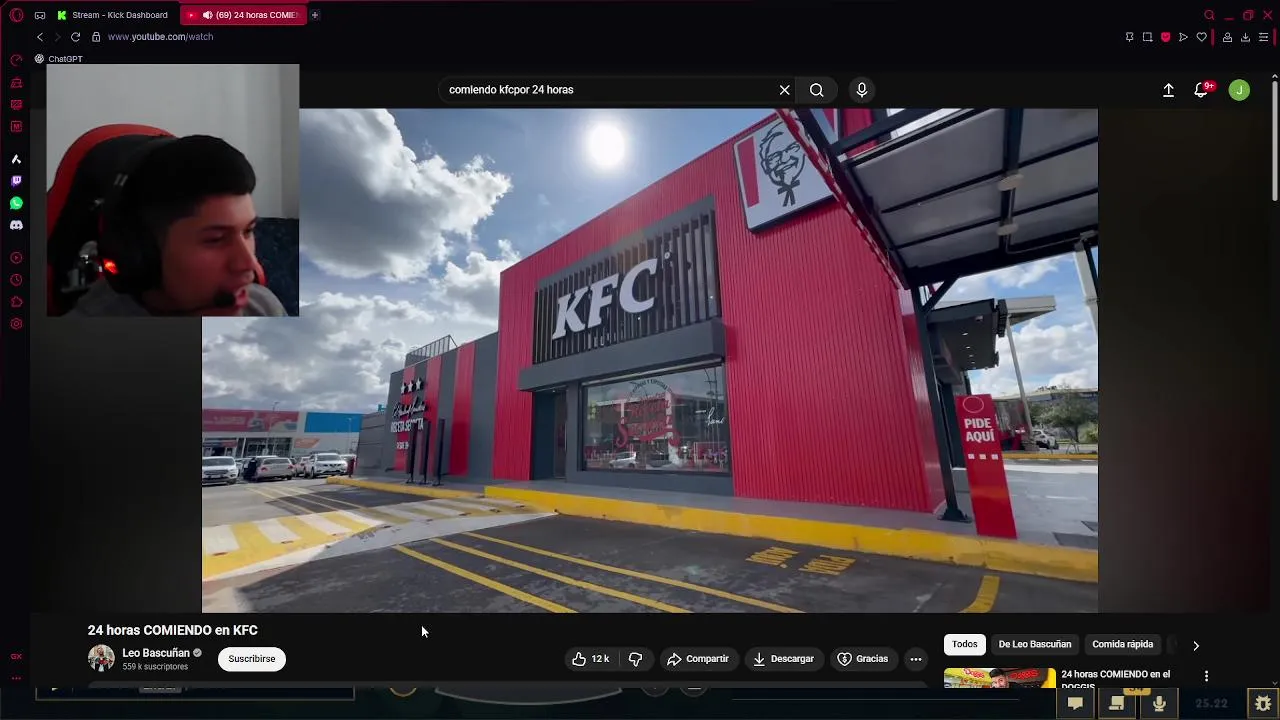Open the Player panel in sidebar

16,258
